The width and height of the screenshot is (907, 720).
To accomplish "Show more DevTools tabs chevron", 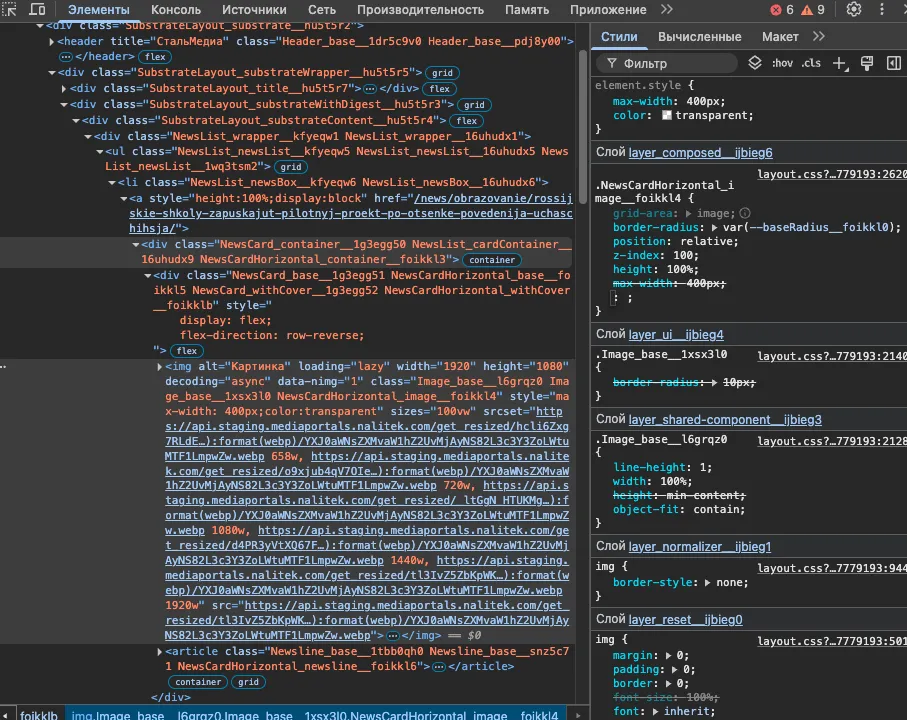I will pyautogui.click(x=667, y=9).
